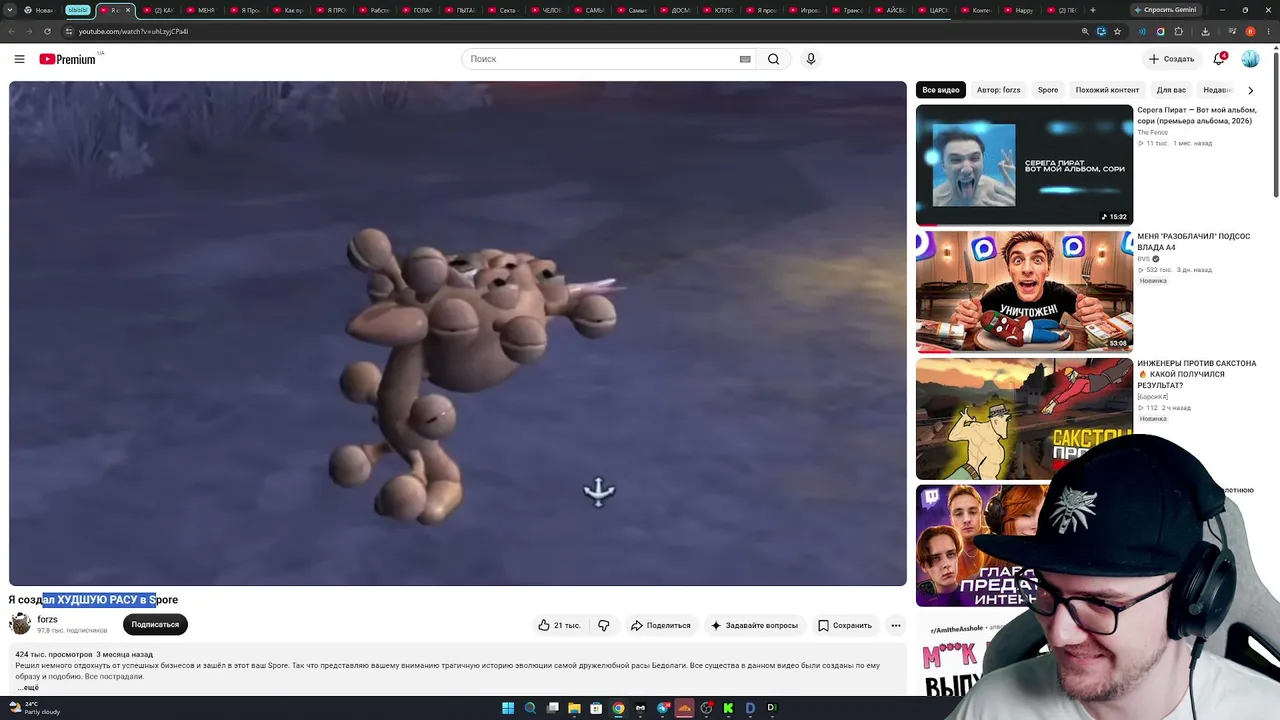Open the green K app on taskbar
Viewport: 1280px width, 720px height.
(x=728, y=708)
